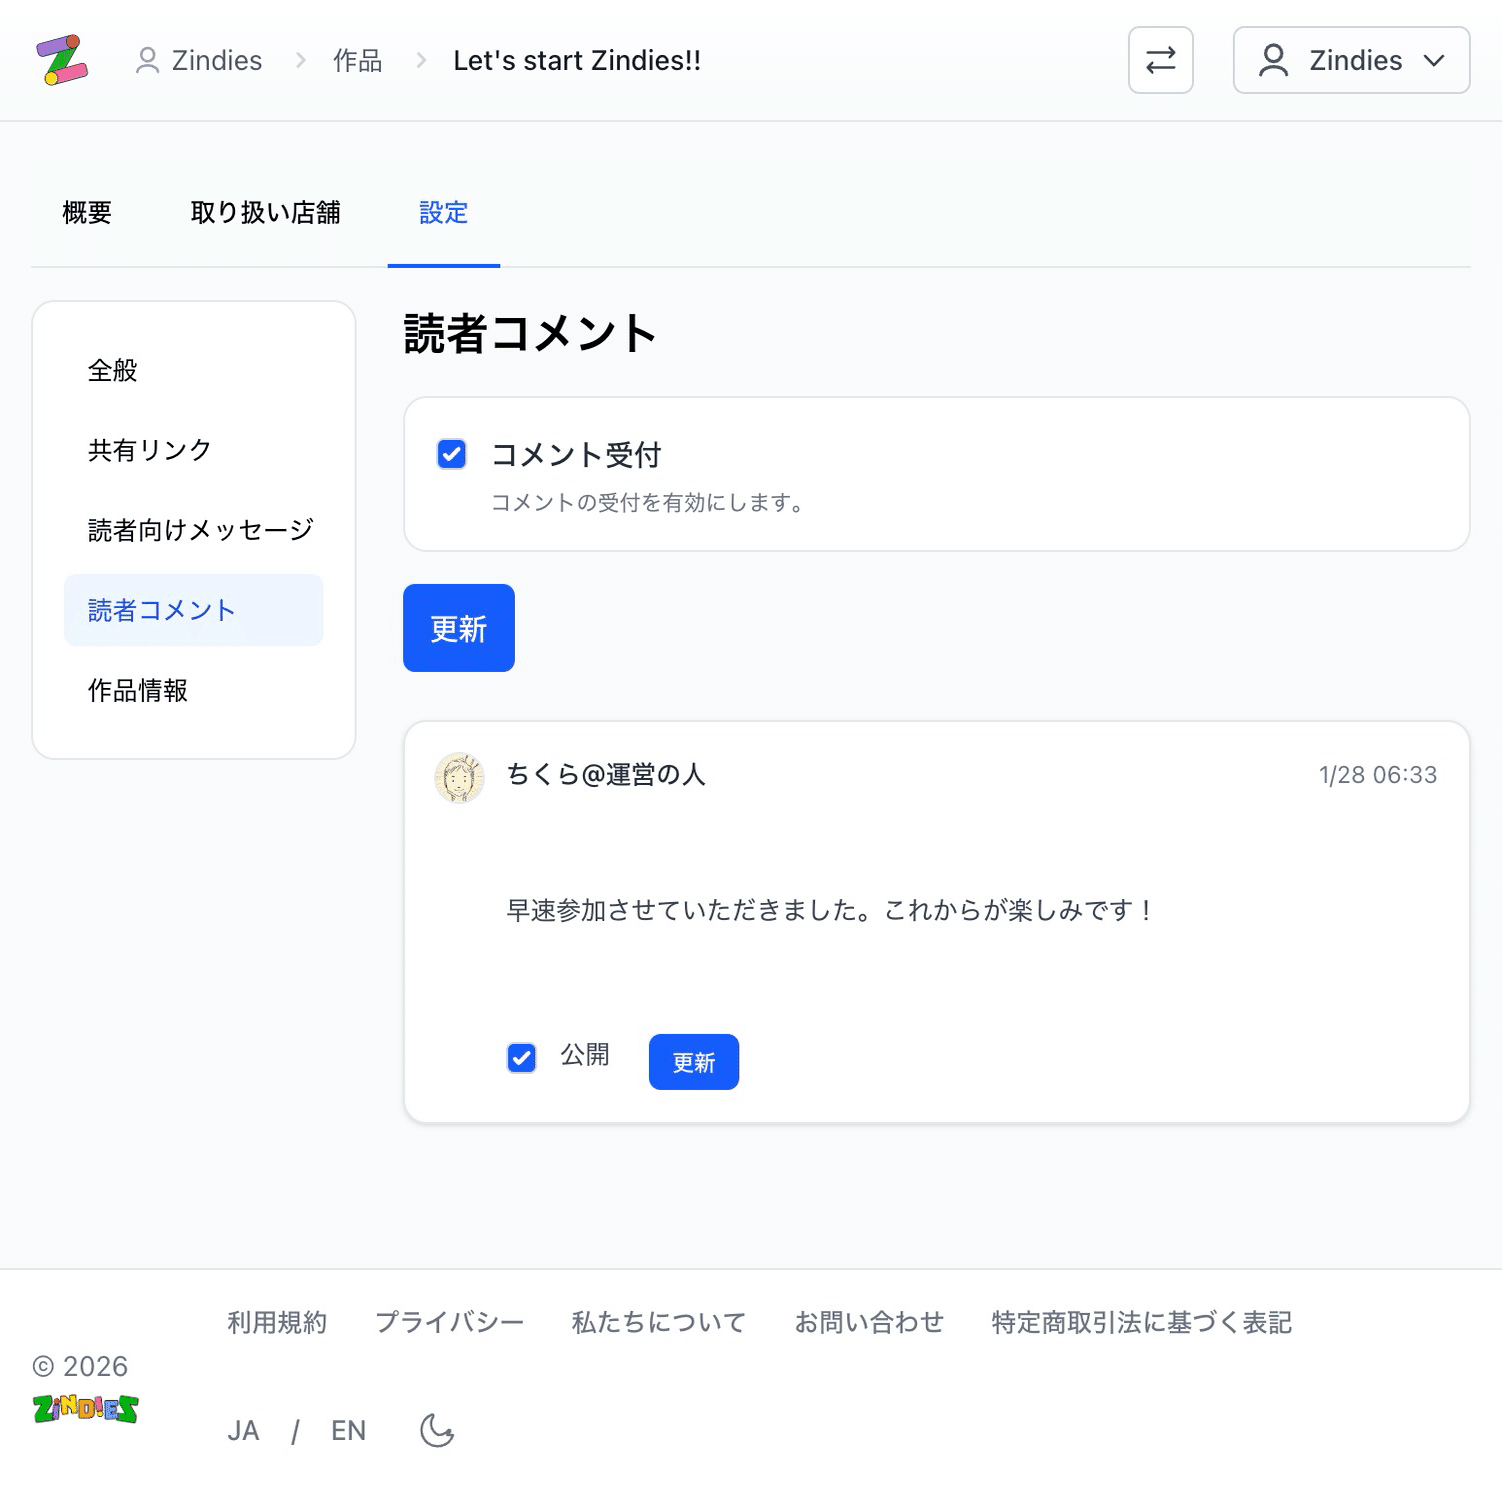The image size is (1502, 1502).
Task: Disable the コメント受付 checkbox
Action: (452, 454)
